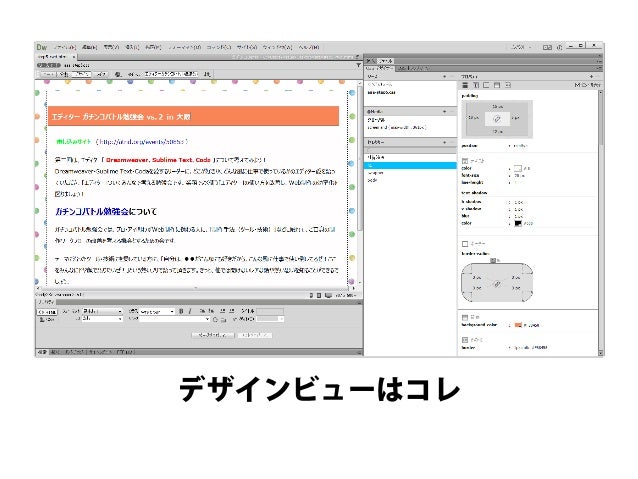Select CSS mode in Property inspector
The image size is (638, 479).
coord(47,319)
